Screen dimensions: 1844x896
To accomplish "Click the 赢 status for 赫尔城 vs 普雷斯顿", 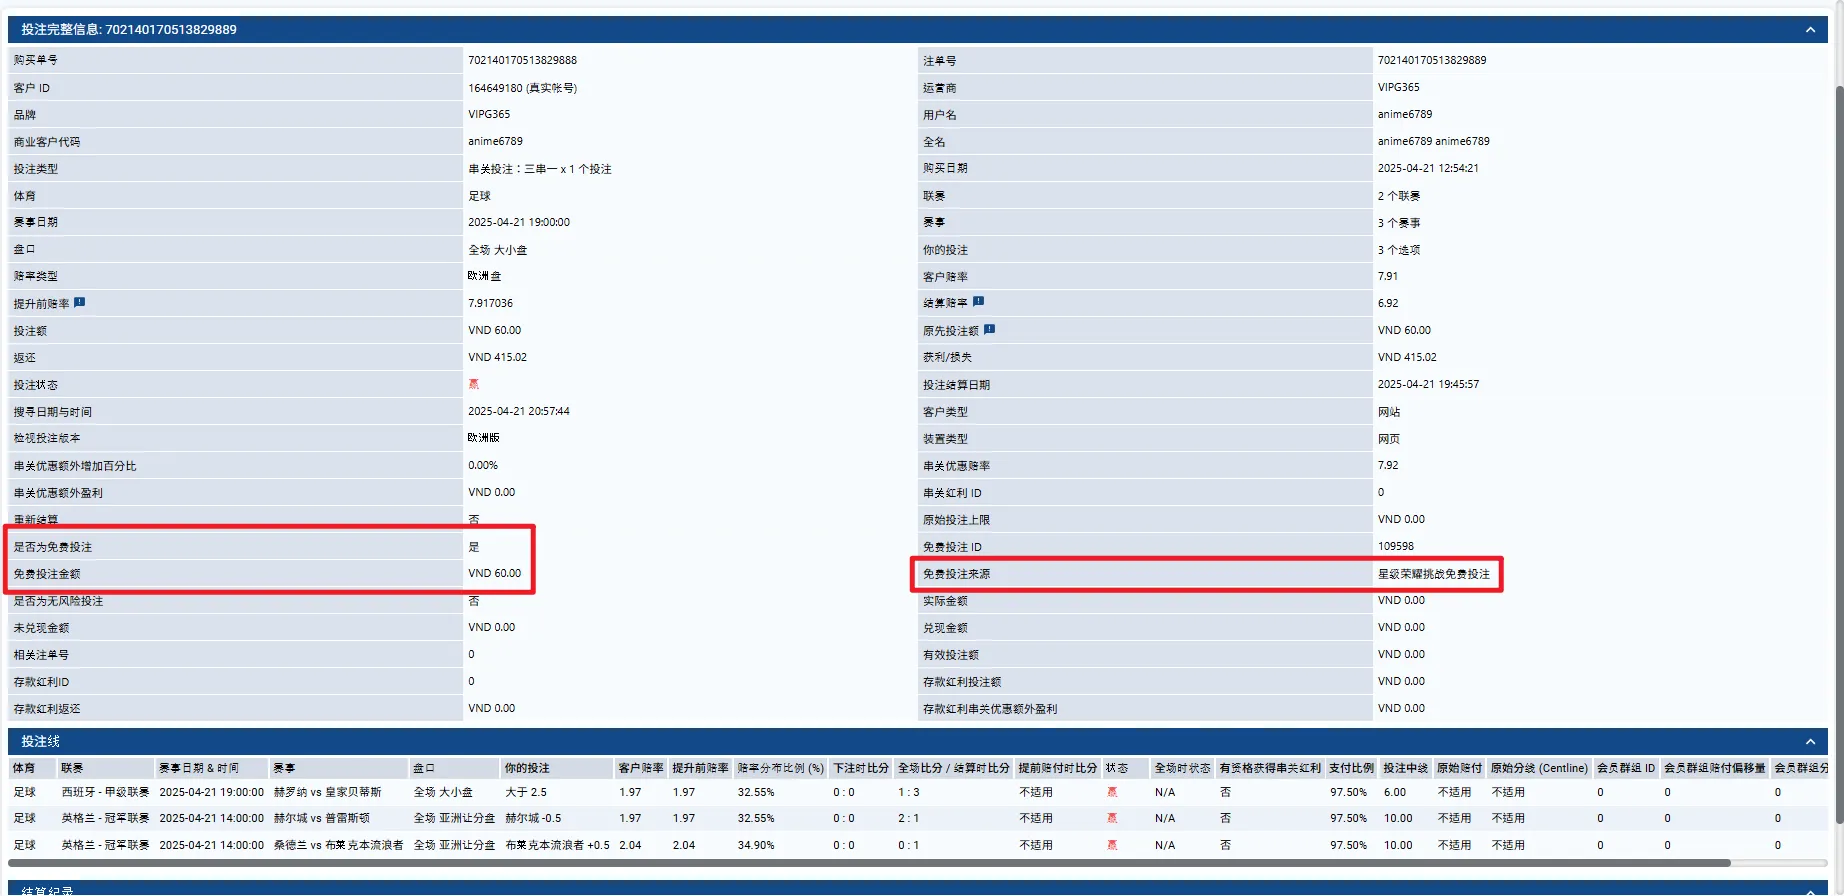I will click(1112, 818).
